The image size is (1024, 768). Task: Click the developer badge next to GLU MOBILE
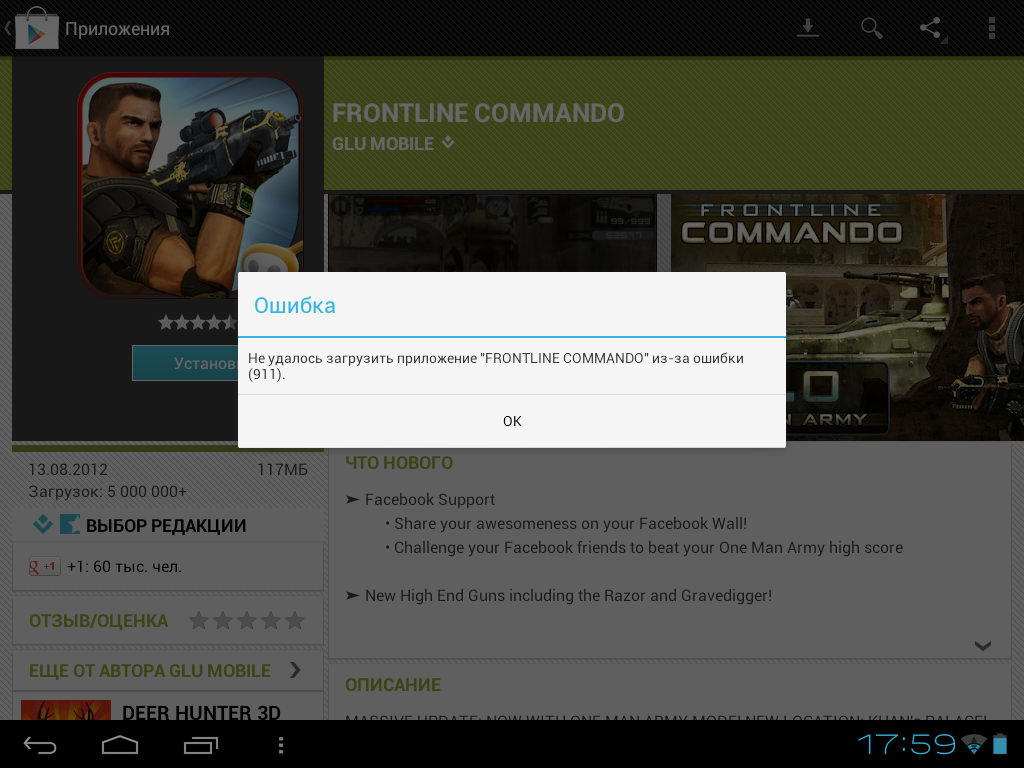pyautogui.click(x=447, y=142)
